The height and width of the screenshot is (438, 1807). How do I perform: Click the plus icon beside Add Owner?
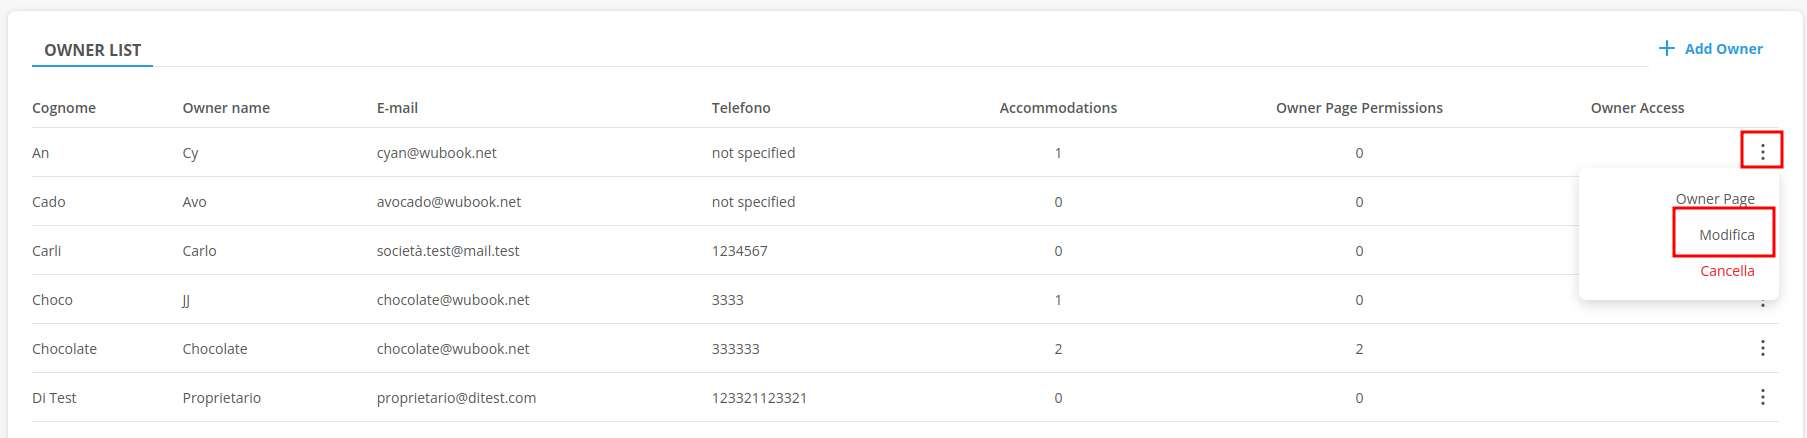click(x=1666, y=48)
